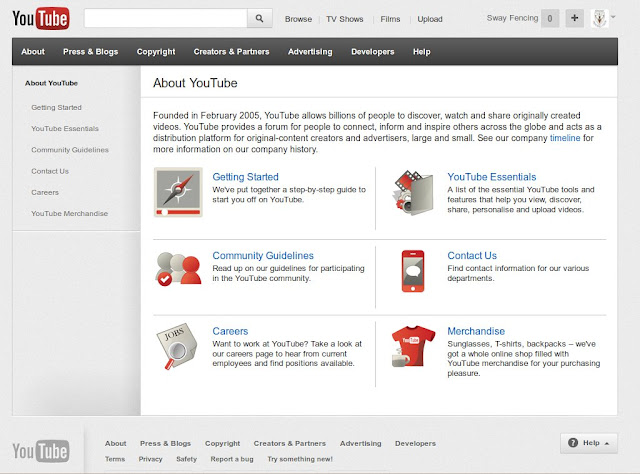
Task: Click footer Terms link
Action: (x=115, y=459)
